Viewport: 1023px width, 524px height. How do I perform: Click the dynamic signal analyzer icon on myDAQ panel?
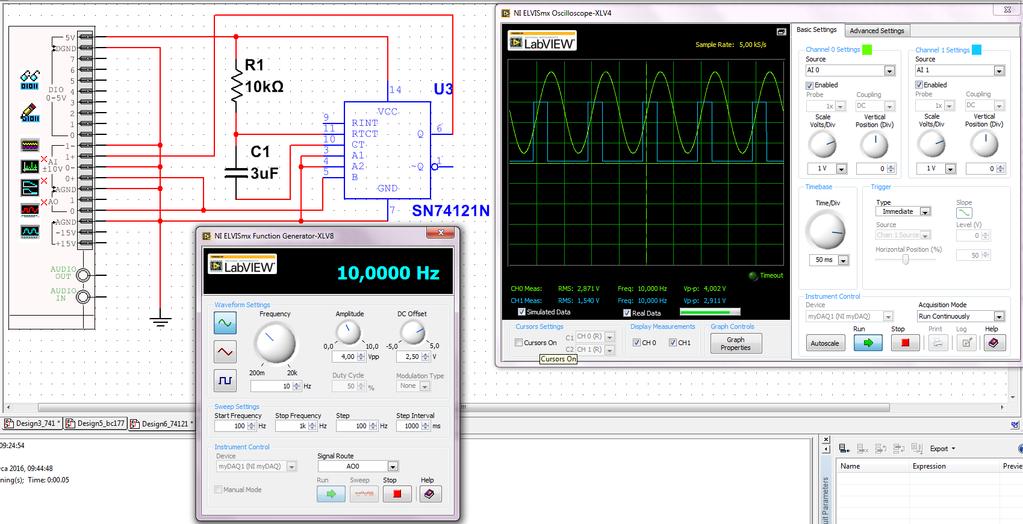tap(30, 166)
